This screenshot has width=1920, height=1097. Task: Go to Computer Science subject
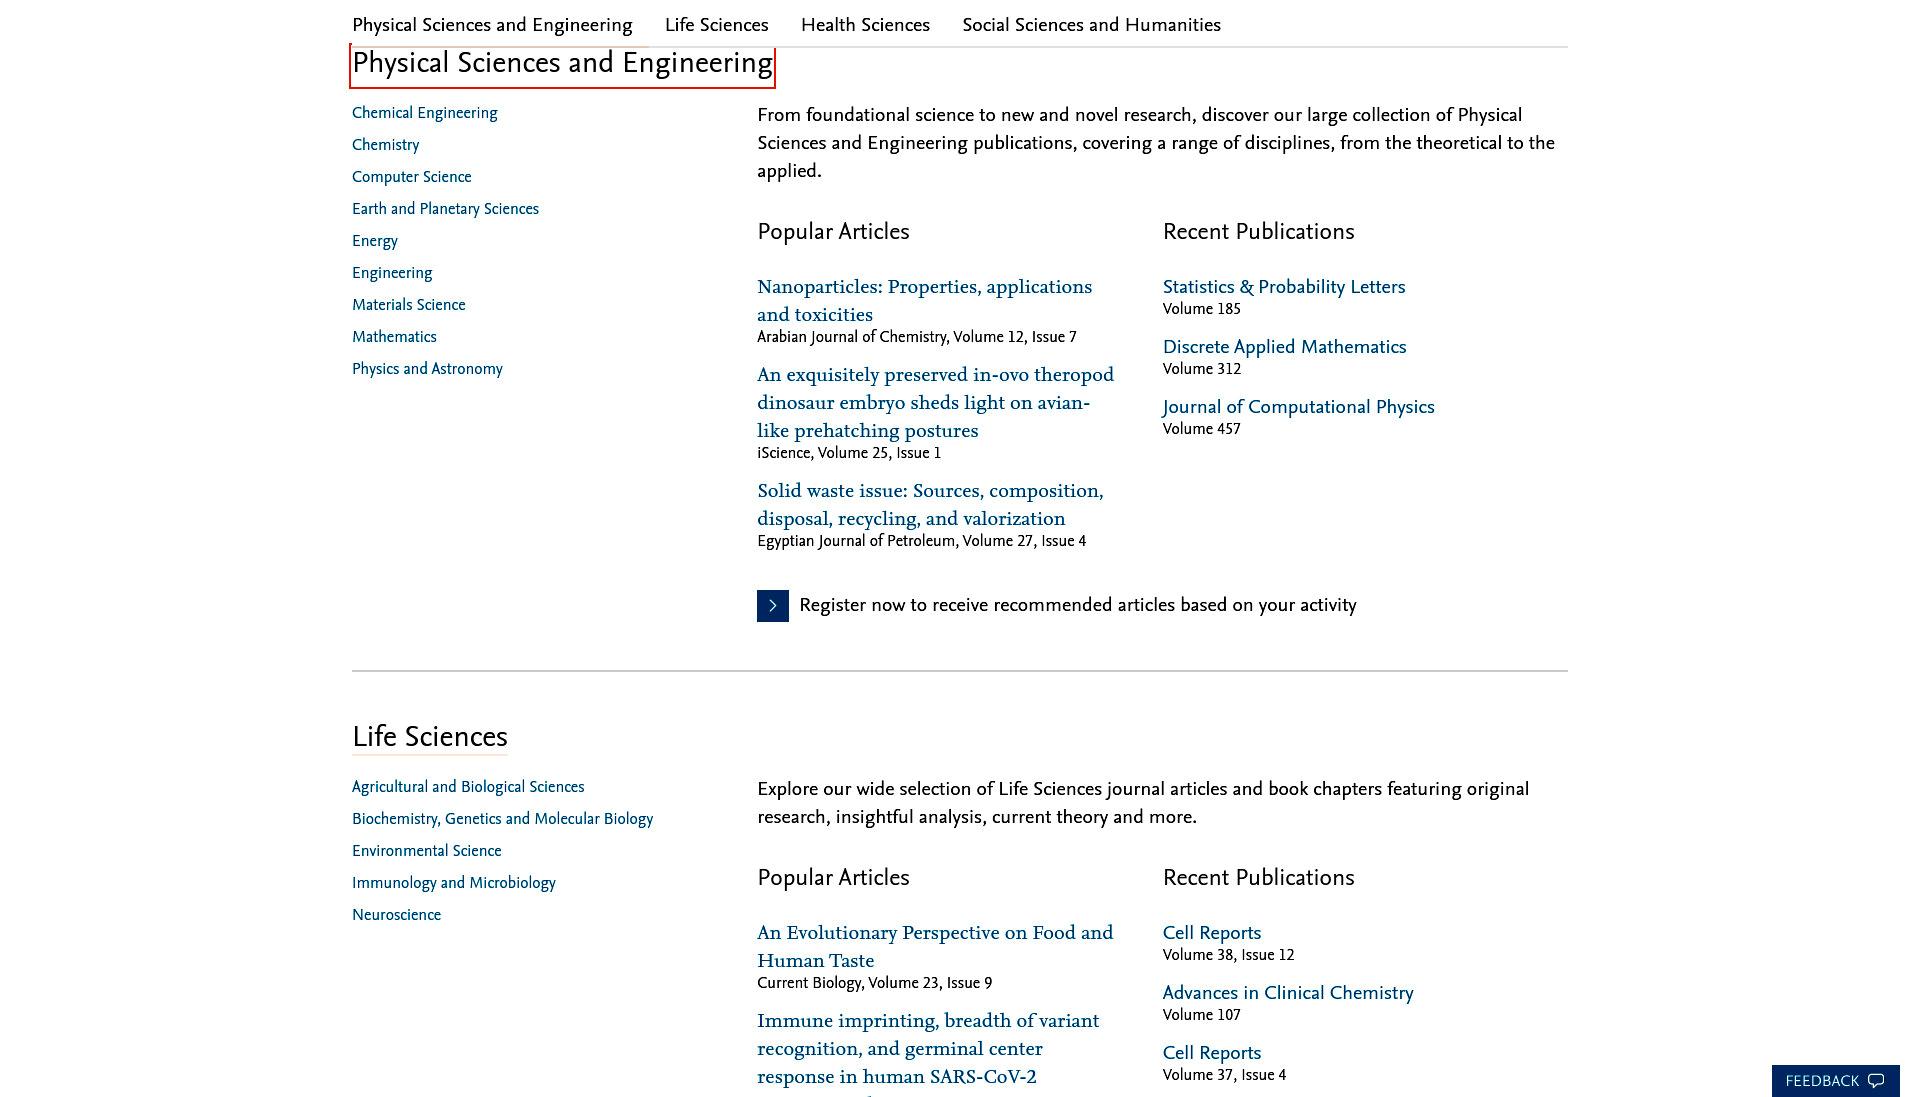pos(412,177)
